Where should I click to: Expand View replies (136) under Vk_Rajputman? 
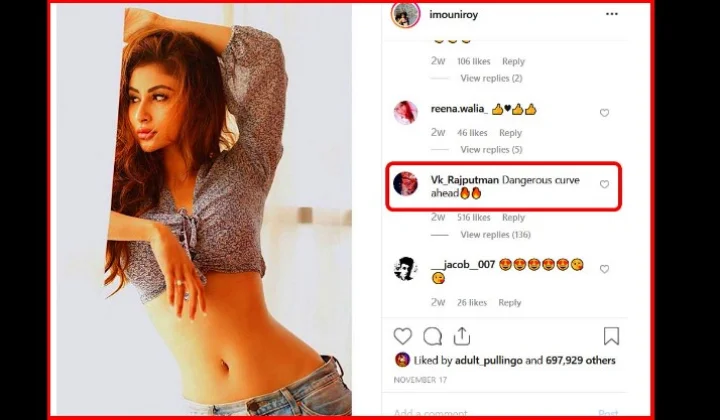pyautogui.click(x=495, y=235)
